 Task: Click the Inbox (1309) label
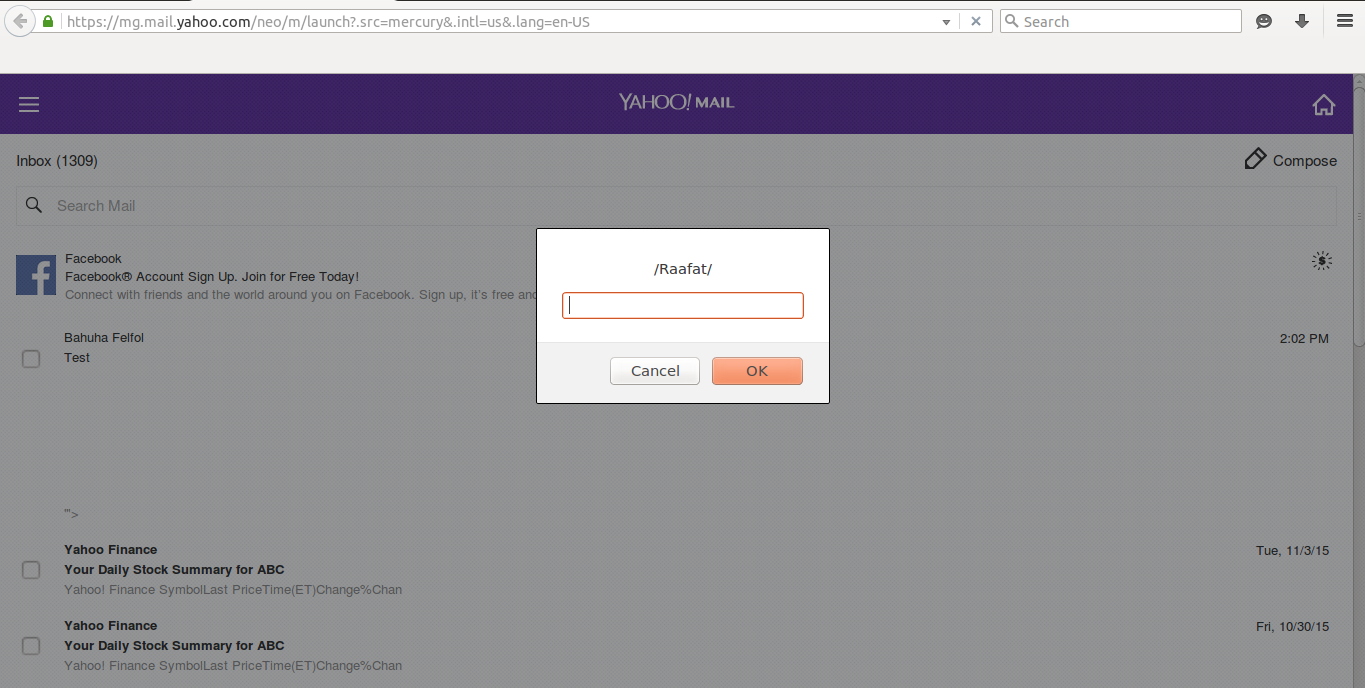57,161
